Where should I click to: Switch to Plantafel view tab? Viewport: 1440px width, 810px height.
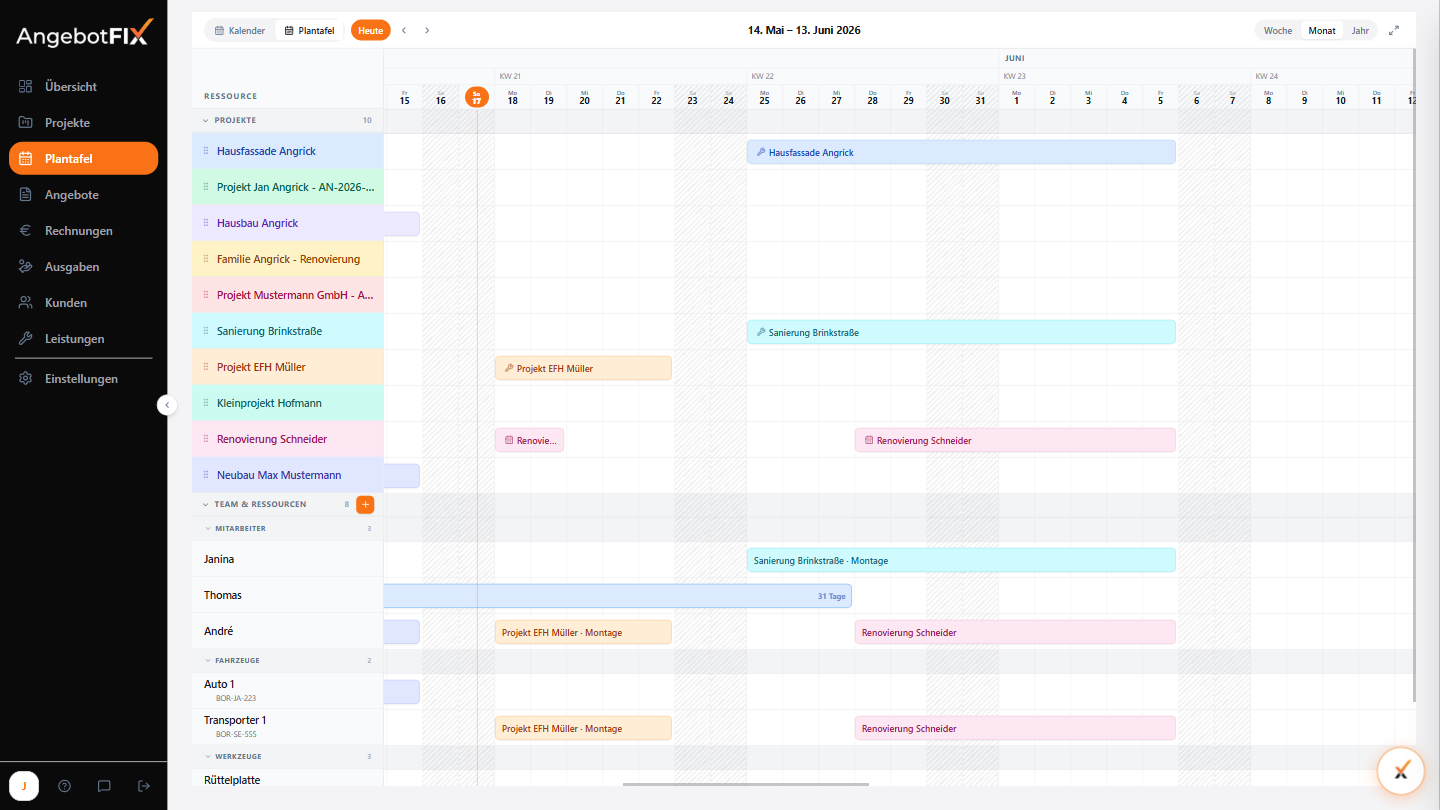[309, 31]
